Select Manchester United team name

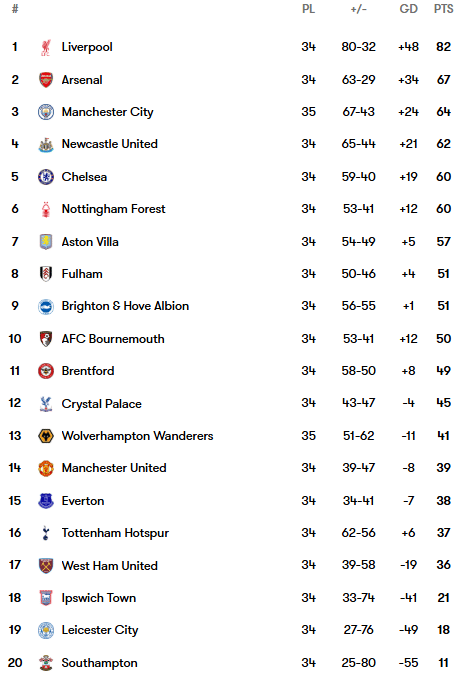(114, 468)
